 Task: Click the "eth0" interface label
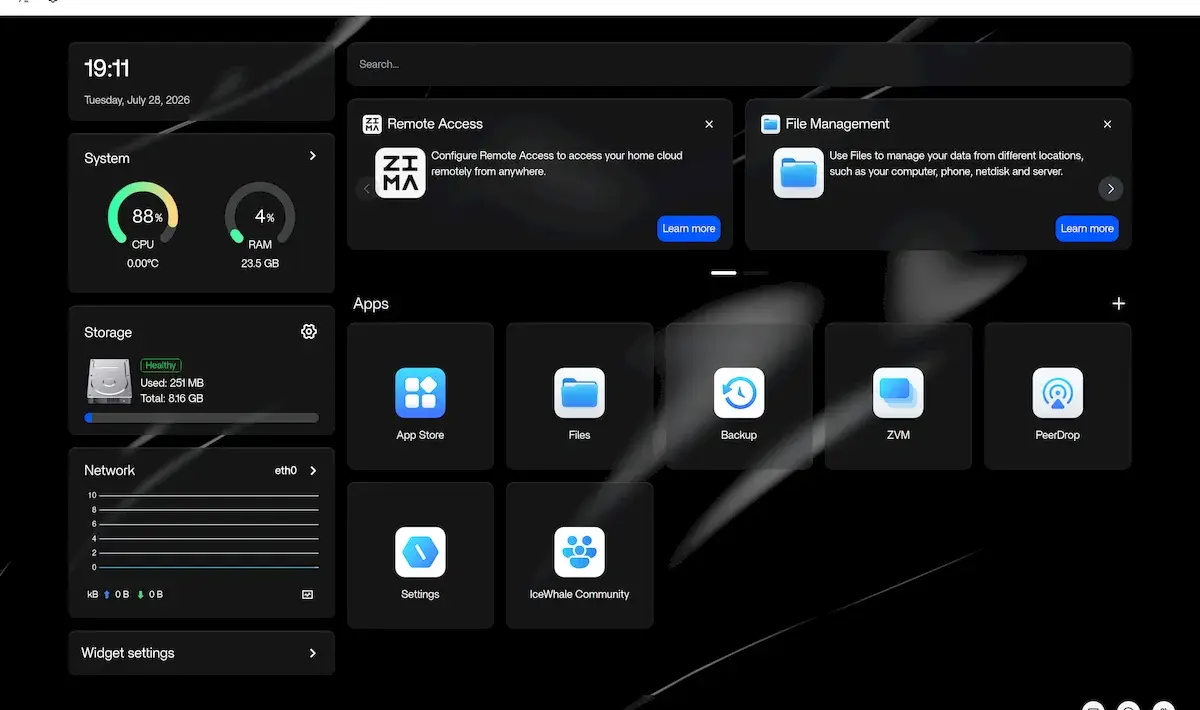tap(286, 470)
